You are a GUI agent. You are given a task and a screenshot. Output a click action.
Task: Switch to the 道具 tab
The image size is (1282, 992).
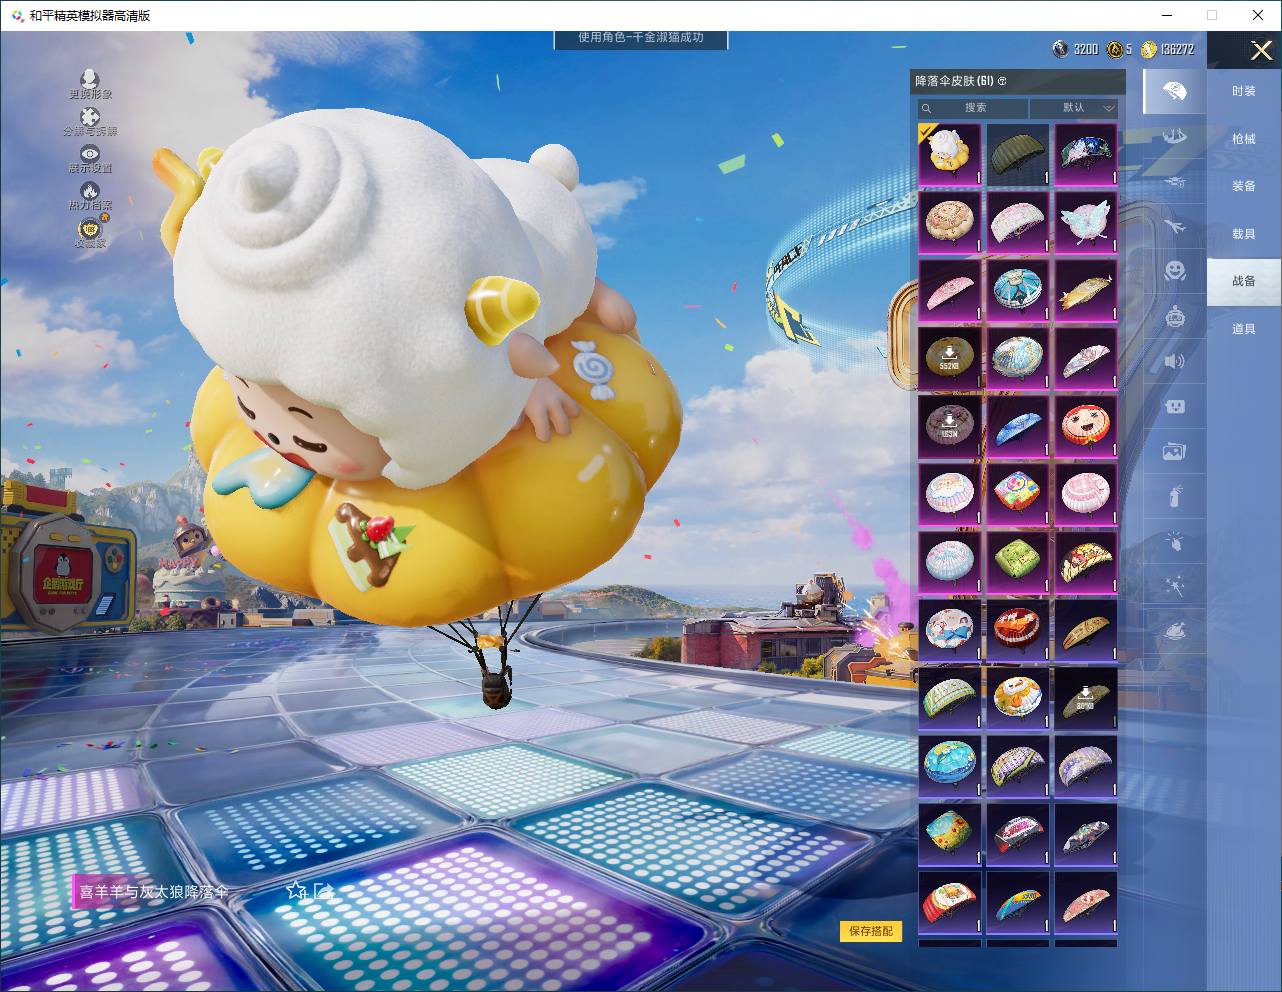click(1244, 329)
